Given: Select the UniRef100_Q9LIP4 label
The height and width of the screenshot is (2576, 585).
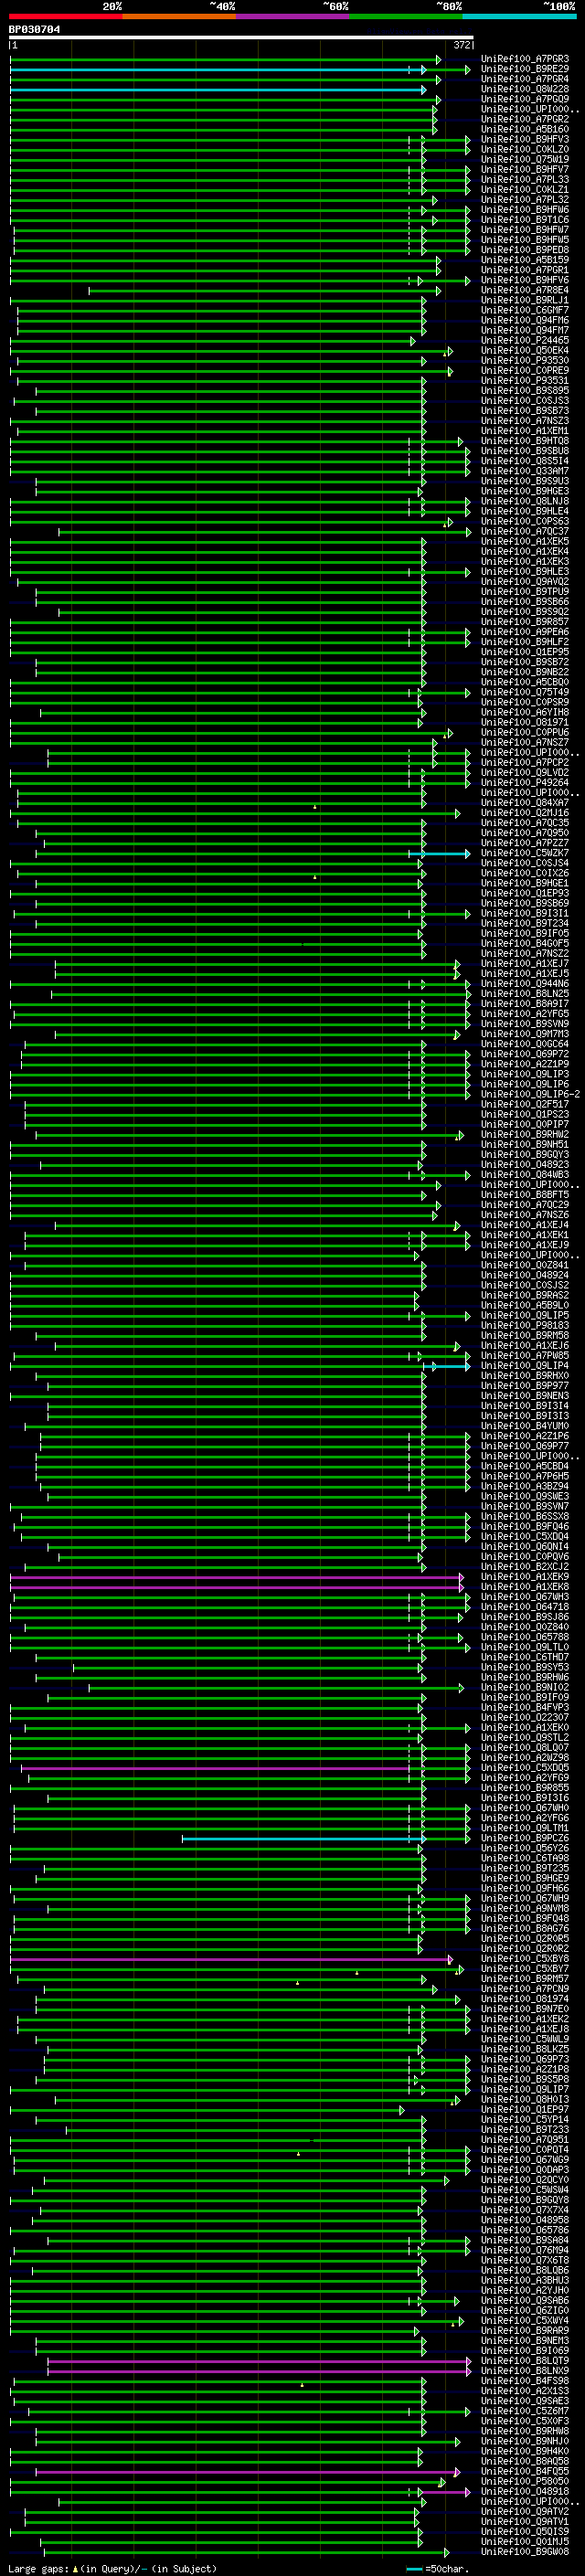Looking at the screenshot, I should pos(525,1366).
